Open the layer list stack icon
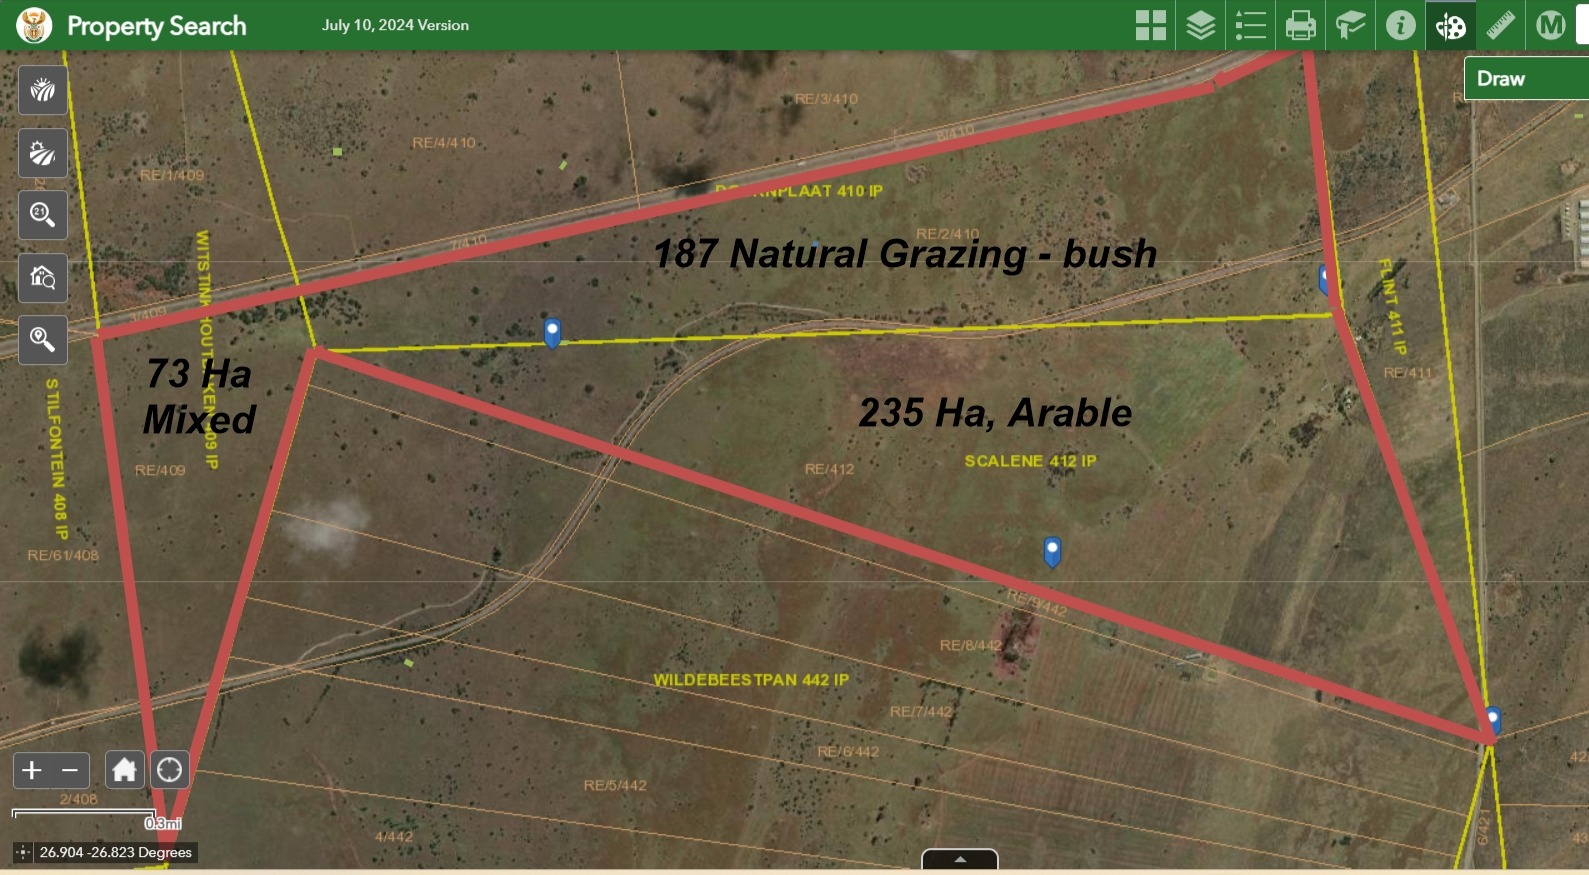The height and width of the screenshot is (875, 1589). click(1201, 25)
